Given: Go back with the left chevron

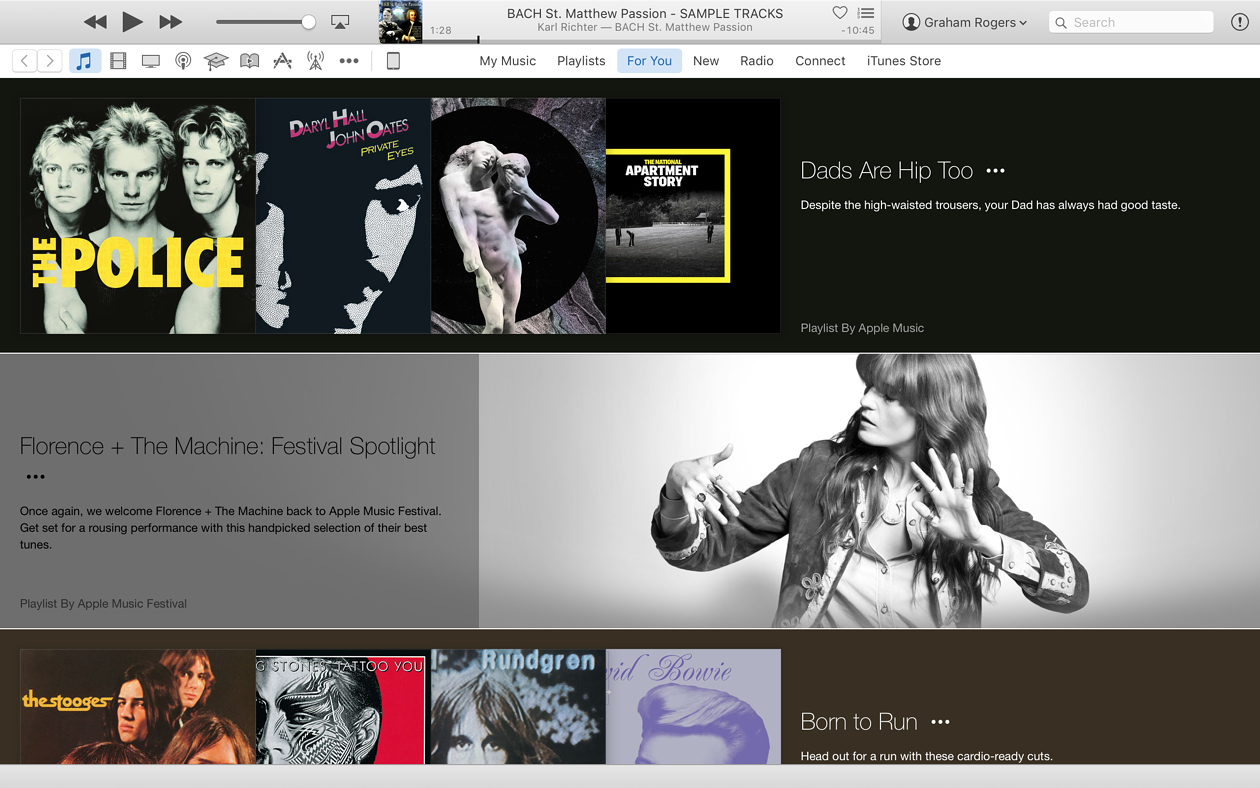Looking at the screenshot, I should pyautogui.click(x=25, y=61).
